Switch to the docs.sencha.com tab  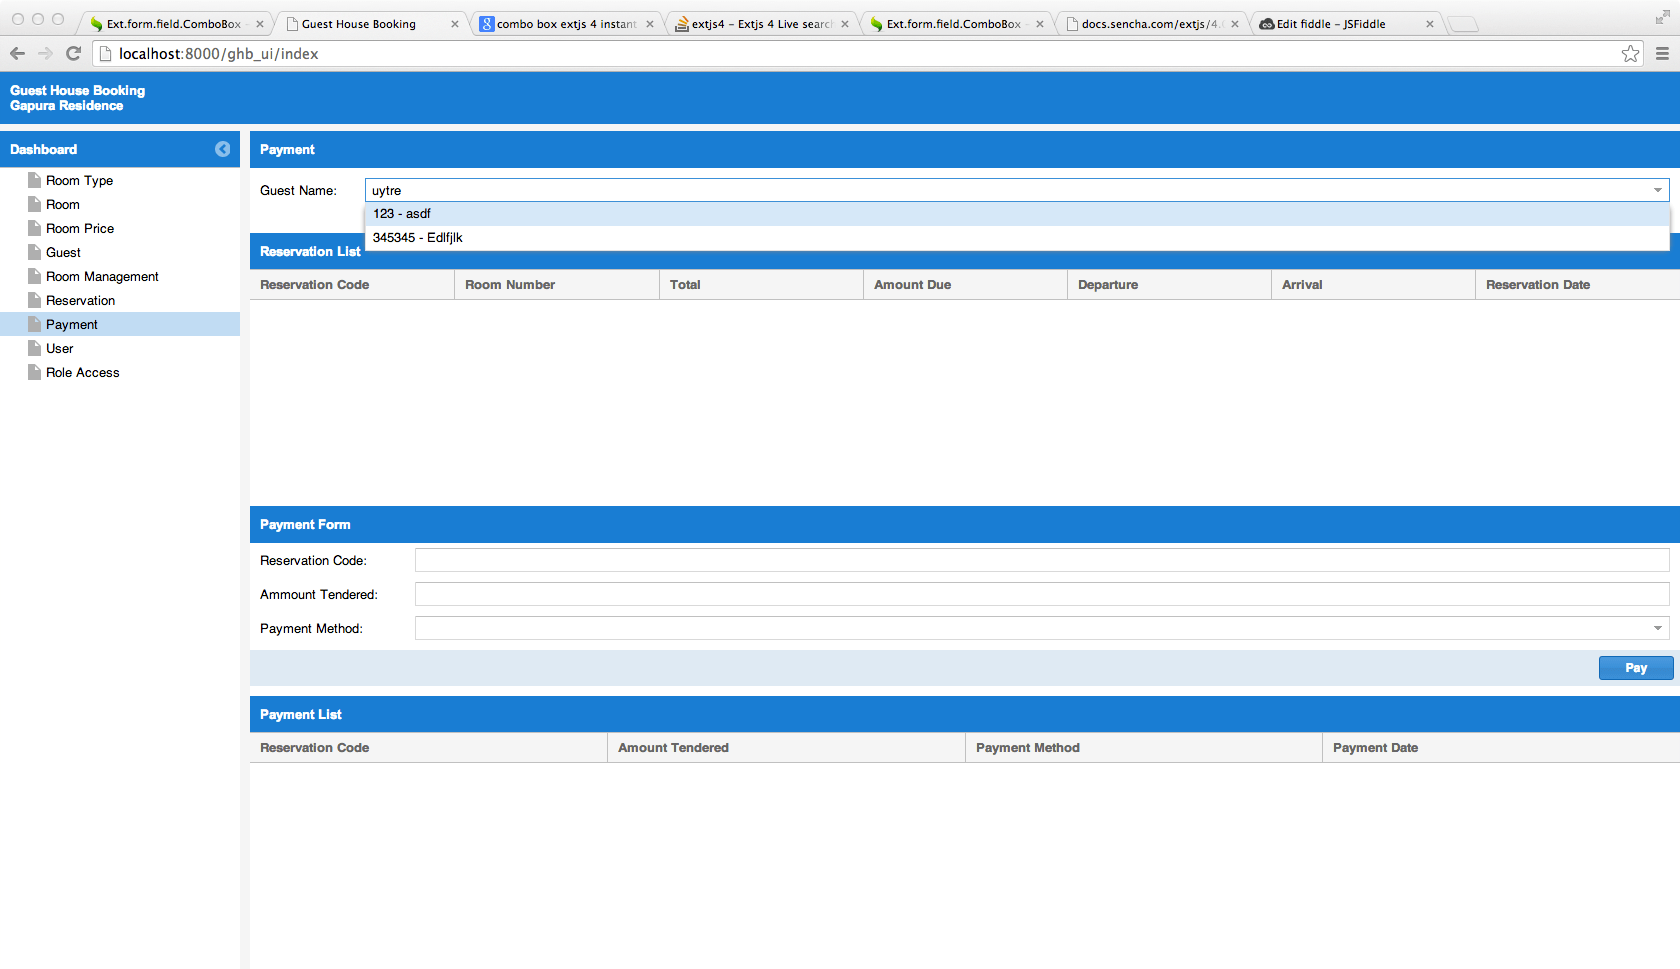[1150, 24]
